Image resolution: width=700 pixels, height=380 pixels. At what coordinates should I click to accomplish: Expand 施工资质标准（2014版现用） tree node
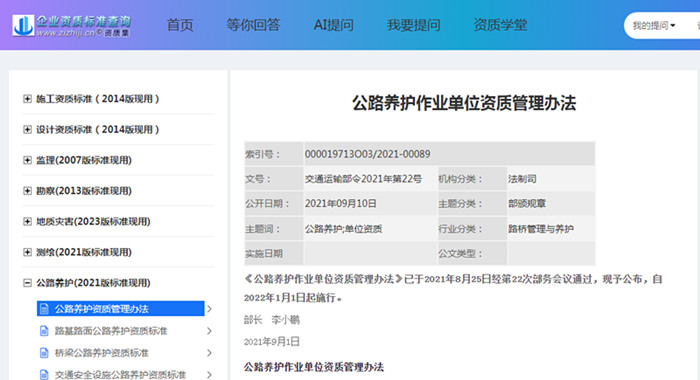pyautogui.click(x=27, y=99)
